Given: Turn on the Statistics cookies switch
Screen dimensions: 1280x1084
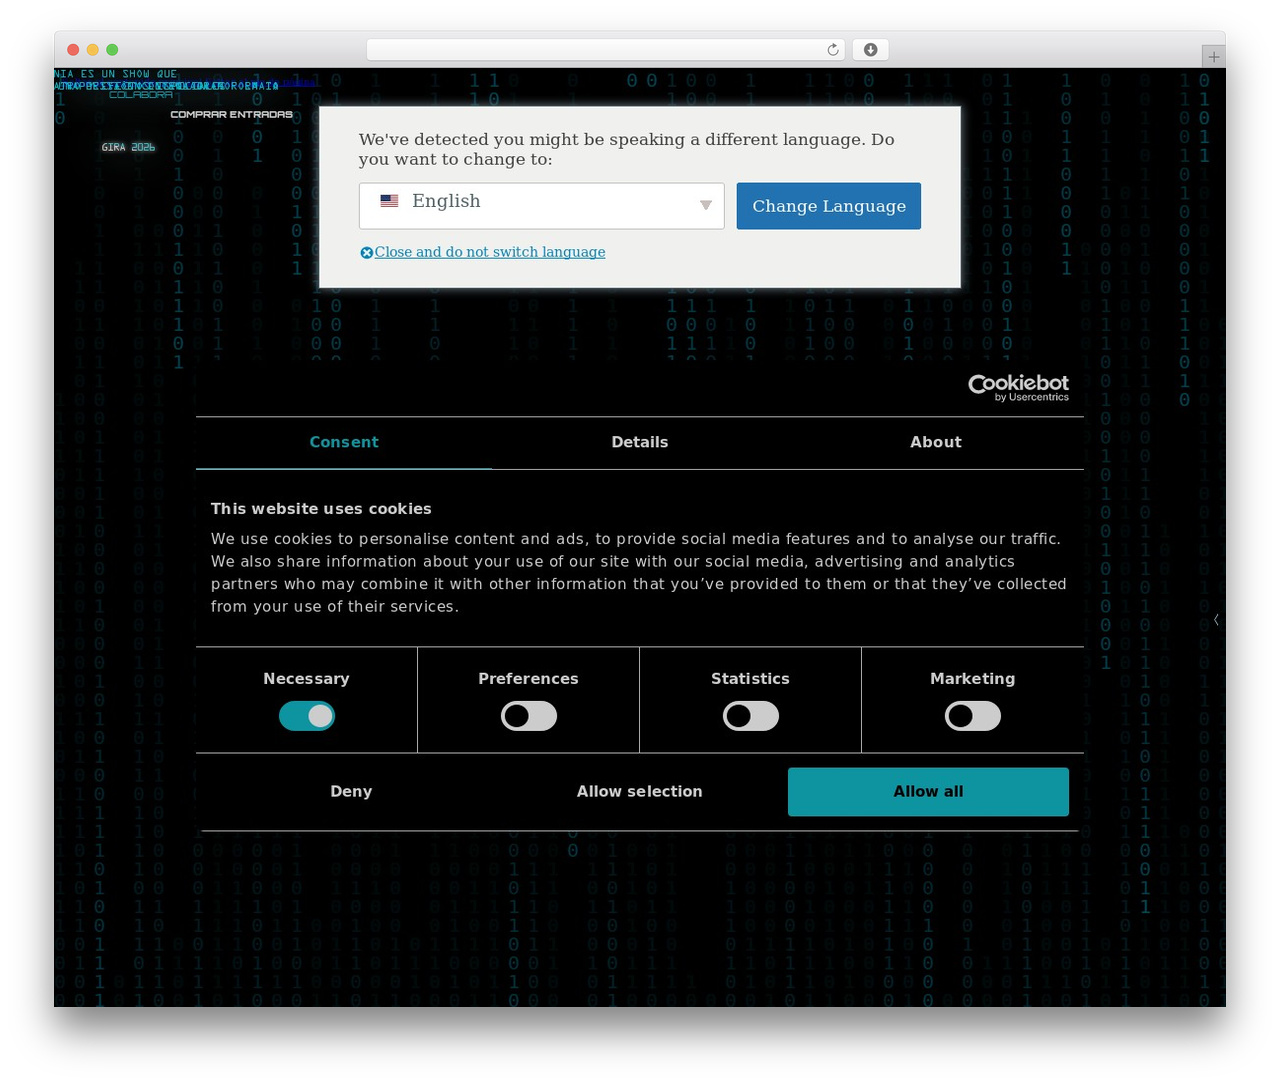Looking at the screenshot, I should [x=751, y=716].
